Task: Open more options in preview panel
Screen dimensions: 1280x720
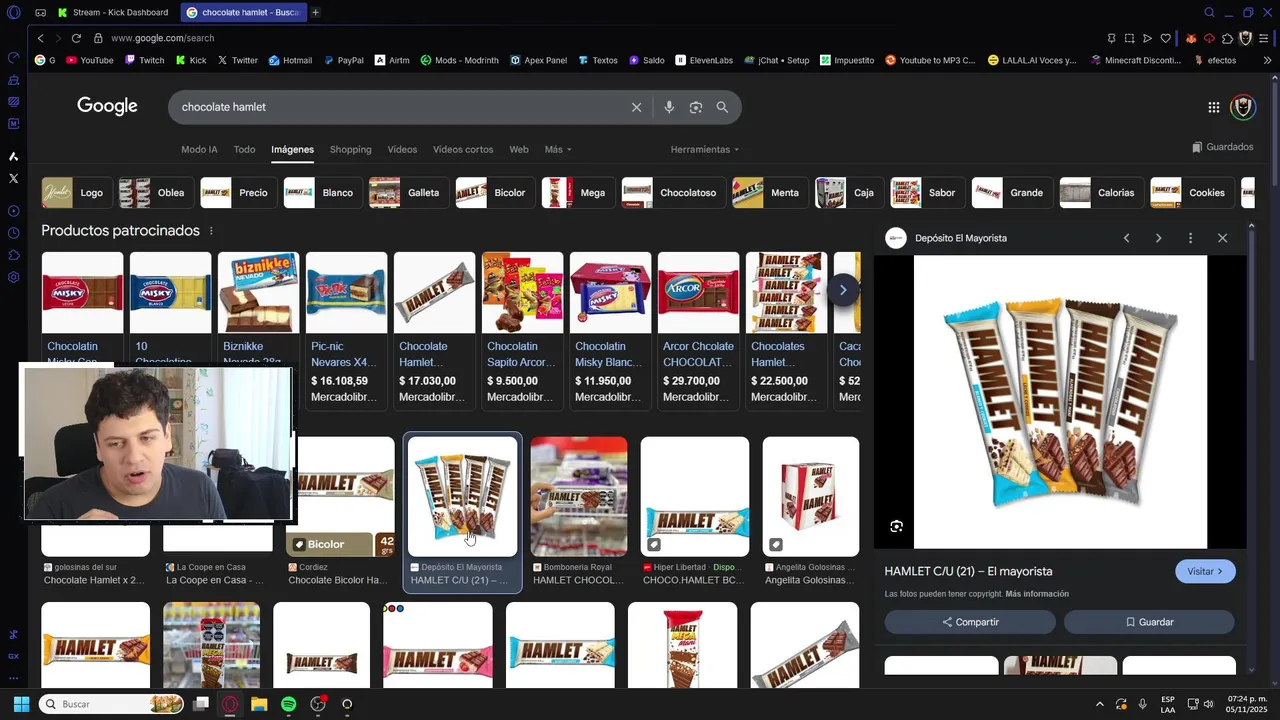Action: 1190,238
